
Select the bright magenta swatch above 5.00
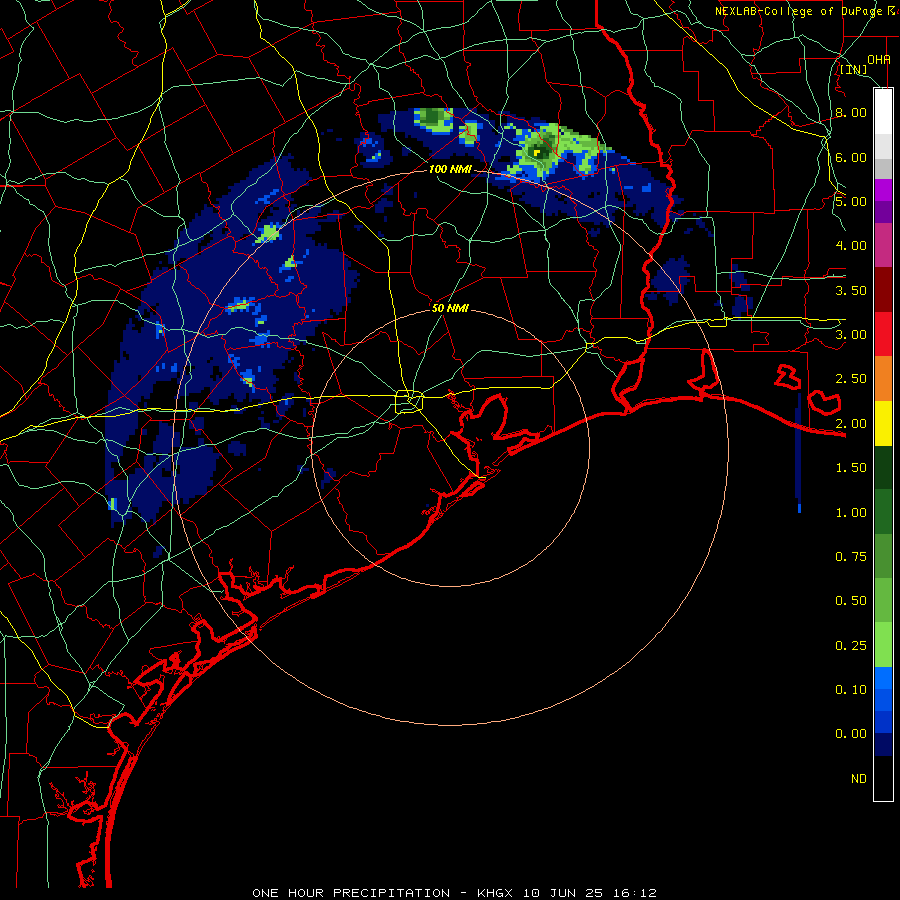click(x=883, y=189)
